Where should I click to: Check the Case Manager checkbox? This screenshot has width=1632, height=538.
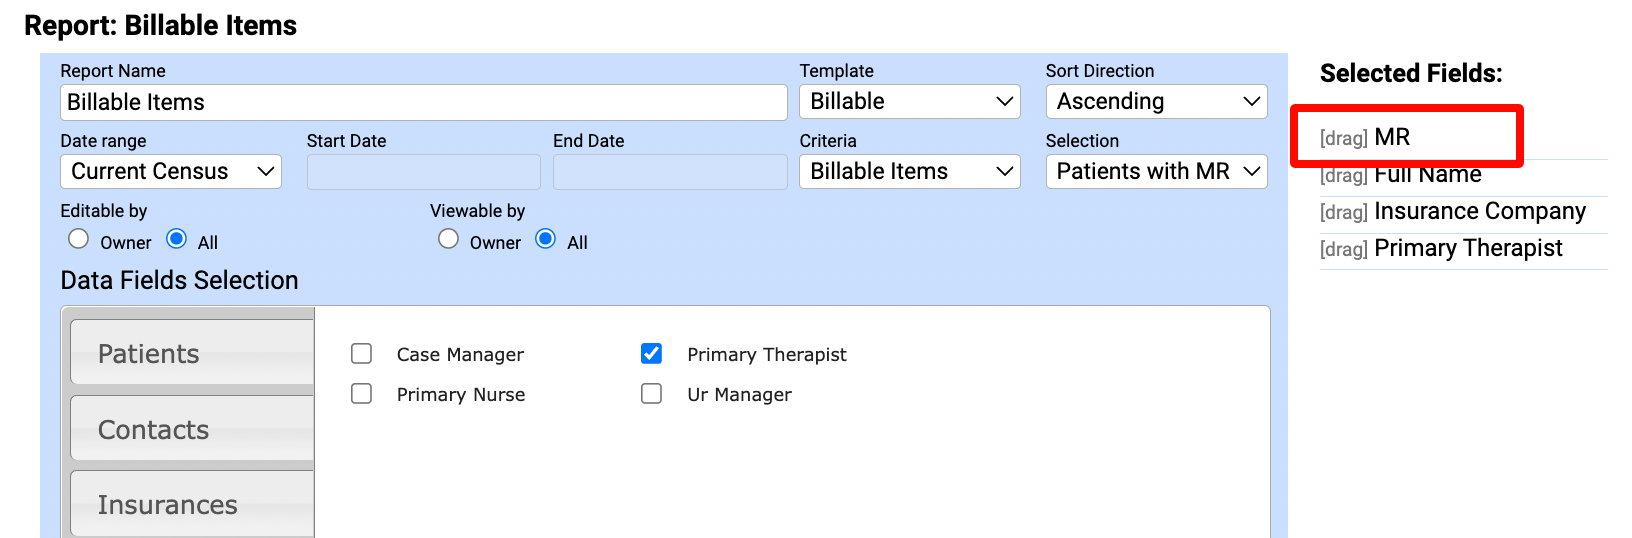click(x=362, y=354)
